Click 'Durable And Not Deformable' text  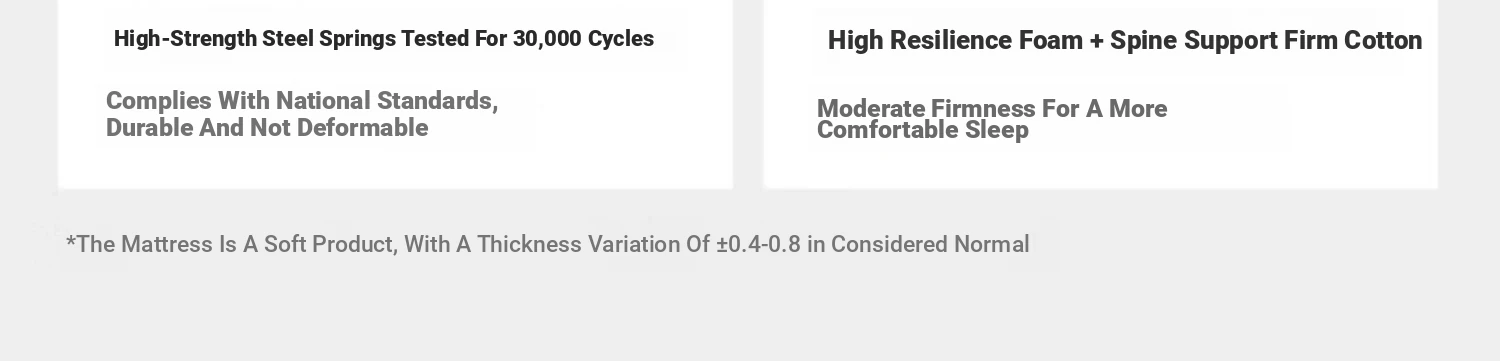coord(267,128)
